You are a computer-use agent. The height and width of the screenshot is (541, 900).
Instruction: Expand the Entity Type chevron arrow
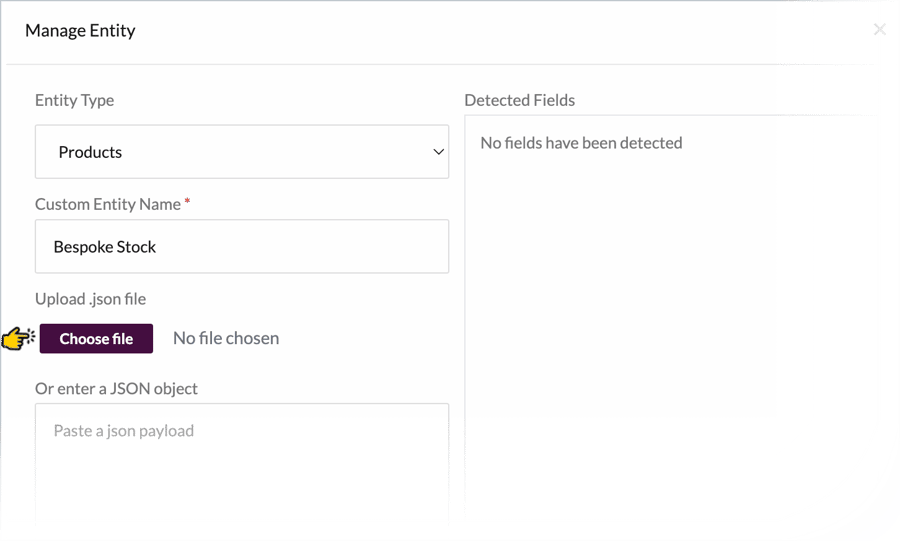tap(439, 152)
